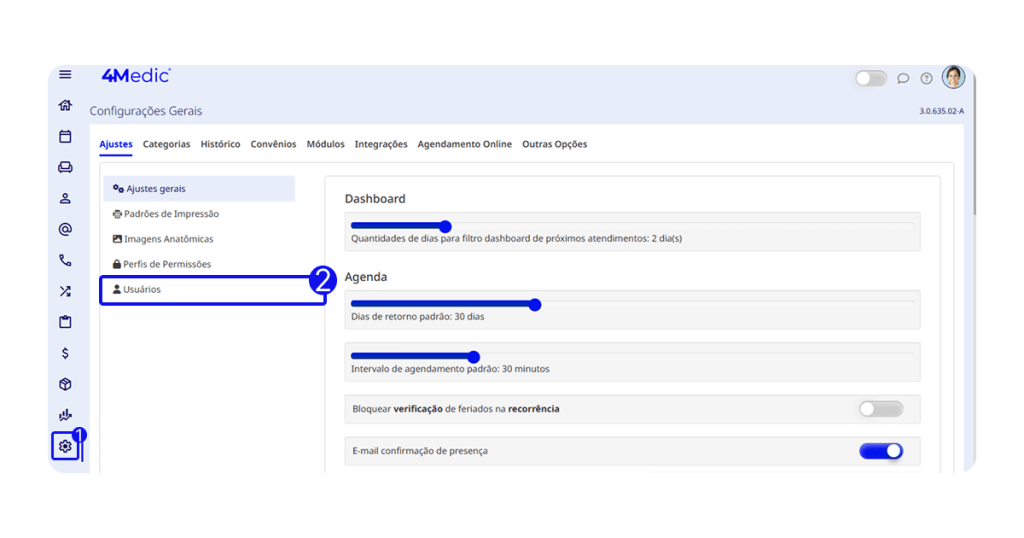1024x538 pixels.
Task: Click the Dias de retorno padrão slider handle
Action: click(535, 305)
